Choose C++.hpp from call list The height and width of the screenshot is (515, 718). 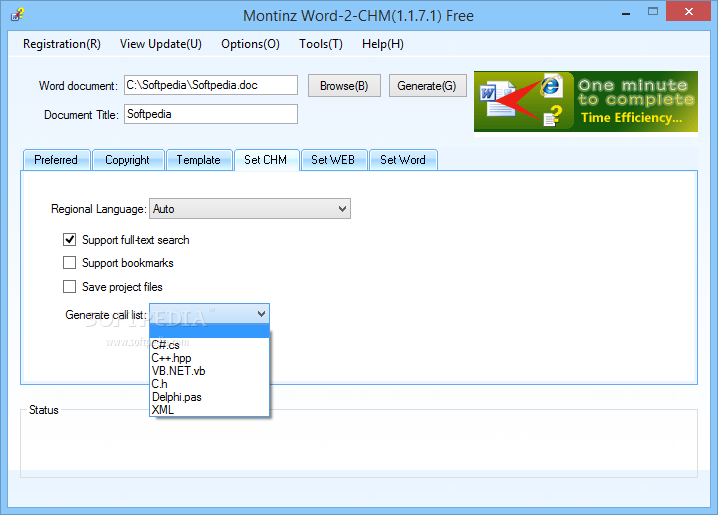coord(209,358)
